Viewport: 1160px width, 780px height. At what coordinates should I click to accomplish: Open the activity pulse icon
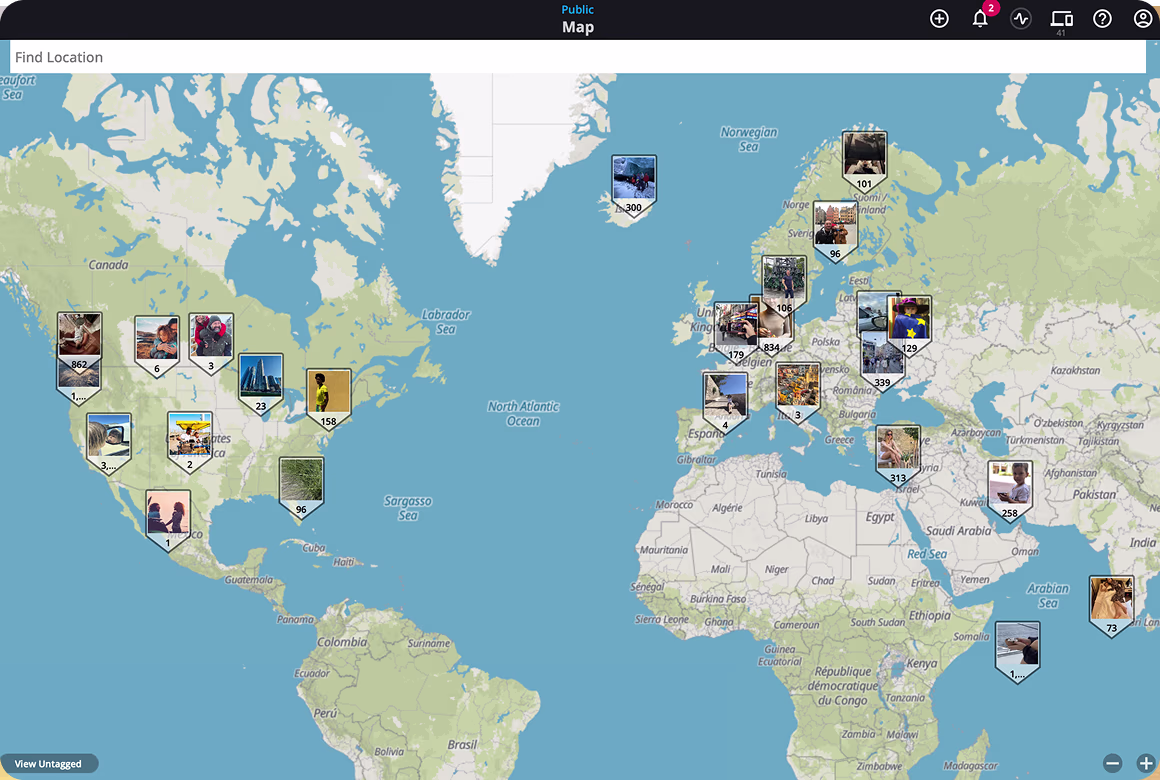[1020, 19]
